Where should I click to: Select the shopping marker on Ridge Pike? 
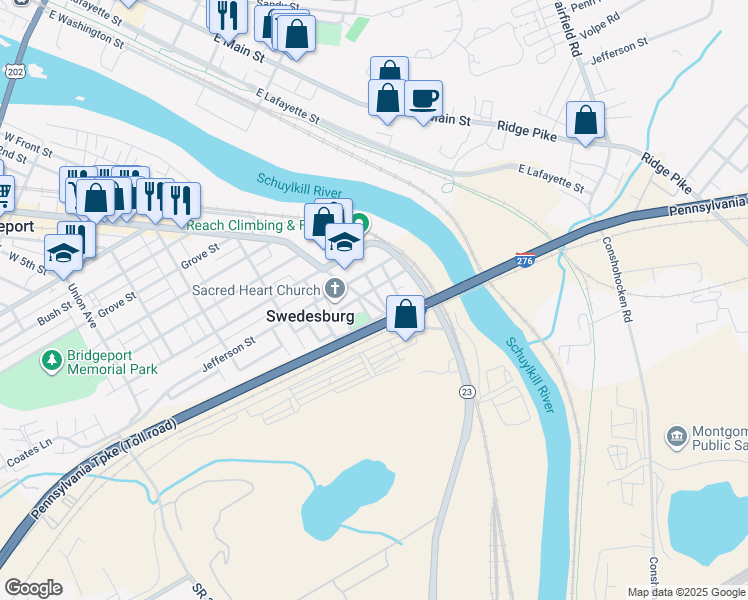tap(585, 123)
